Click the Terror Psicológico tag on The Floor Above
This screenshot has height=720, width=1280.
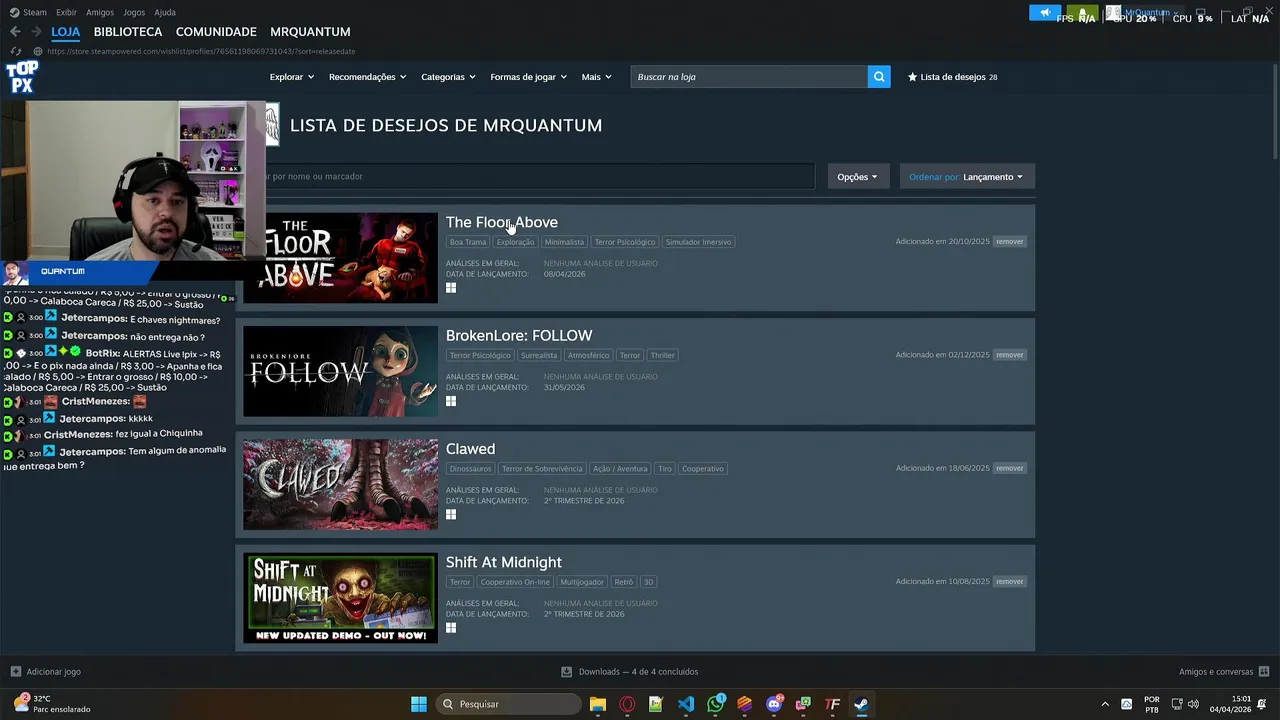(625, 242)
